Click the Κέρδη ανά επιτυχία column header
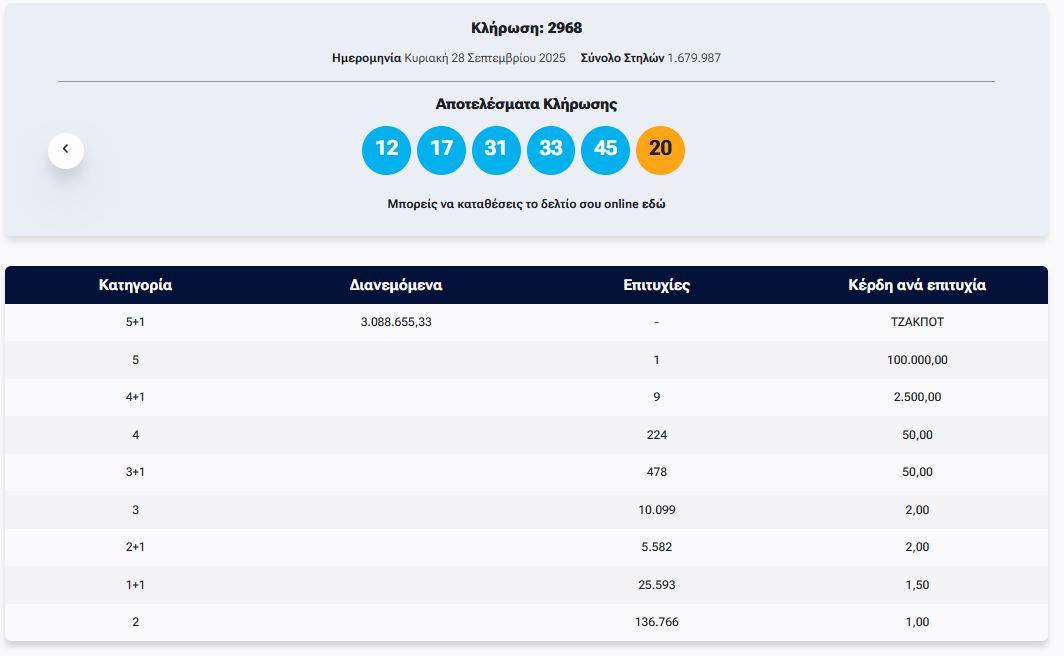The image size is (1064, 656). coord(917,285)
